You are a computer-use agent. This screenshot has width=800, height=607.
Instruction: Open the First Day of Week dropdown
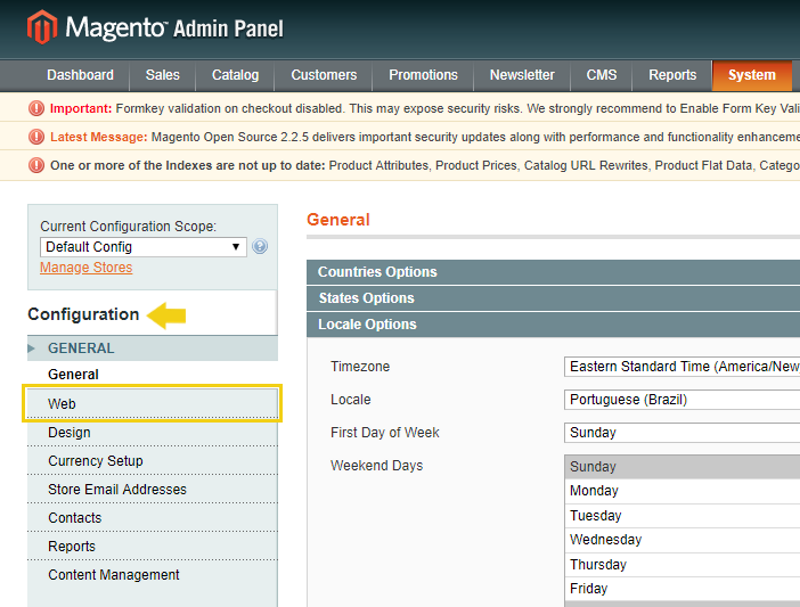click(x=682, y=433)
